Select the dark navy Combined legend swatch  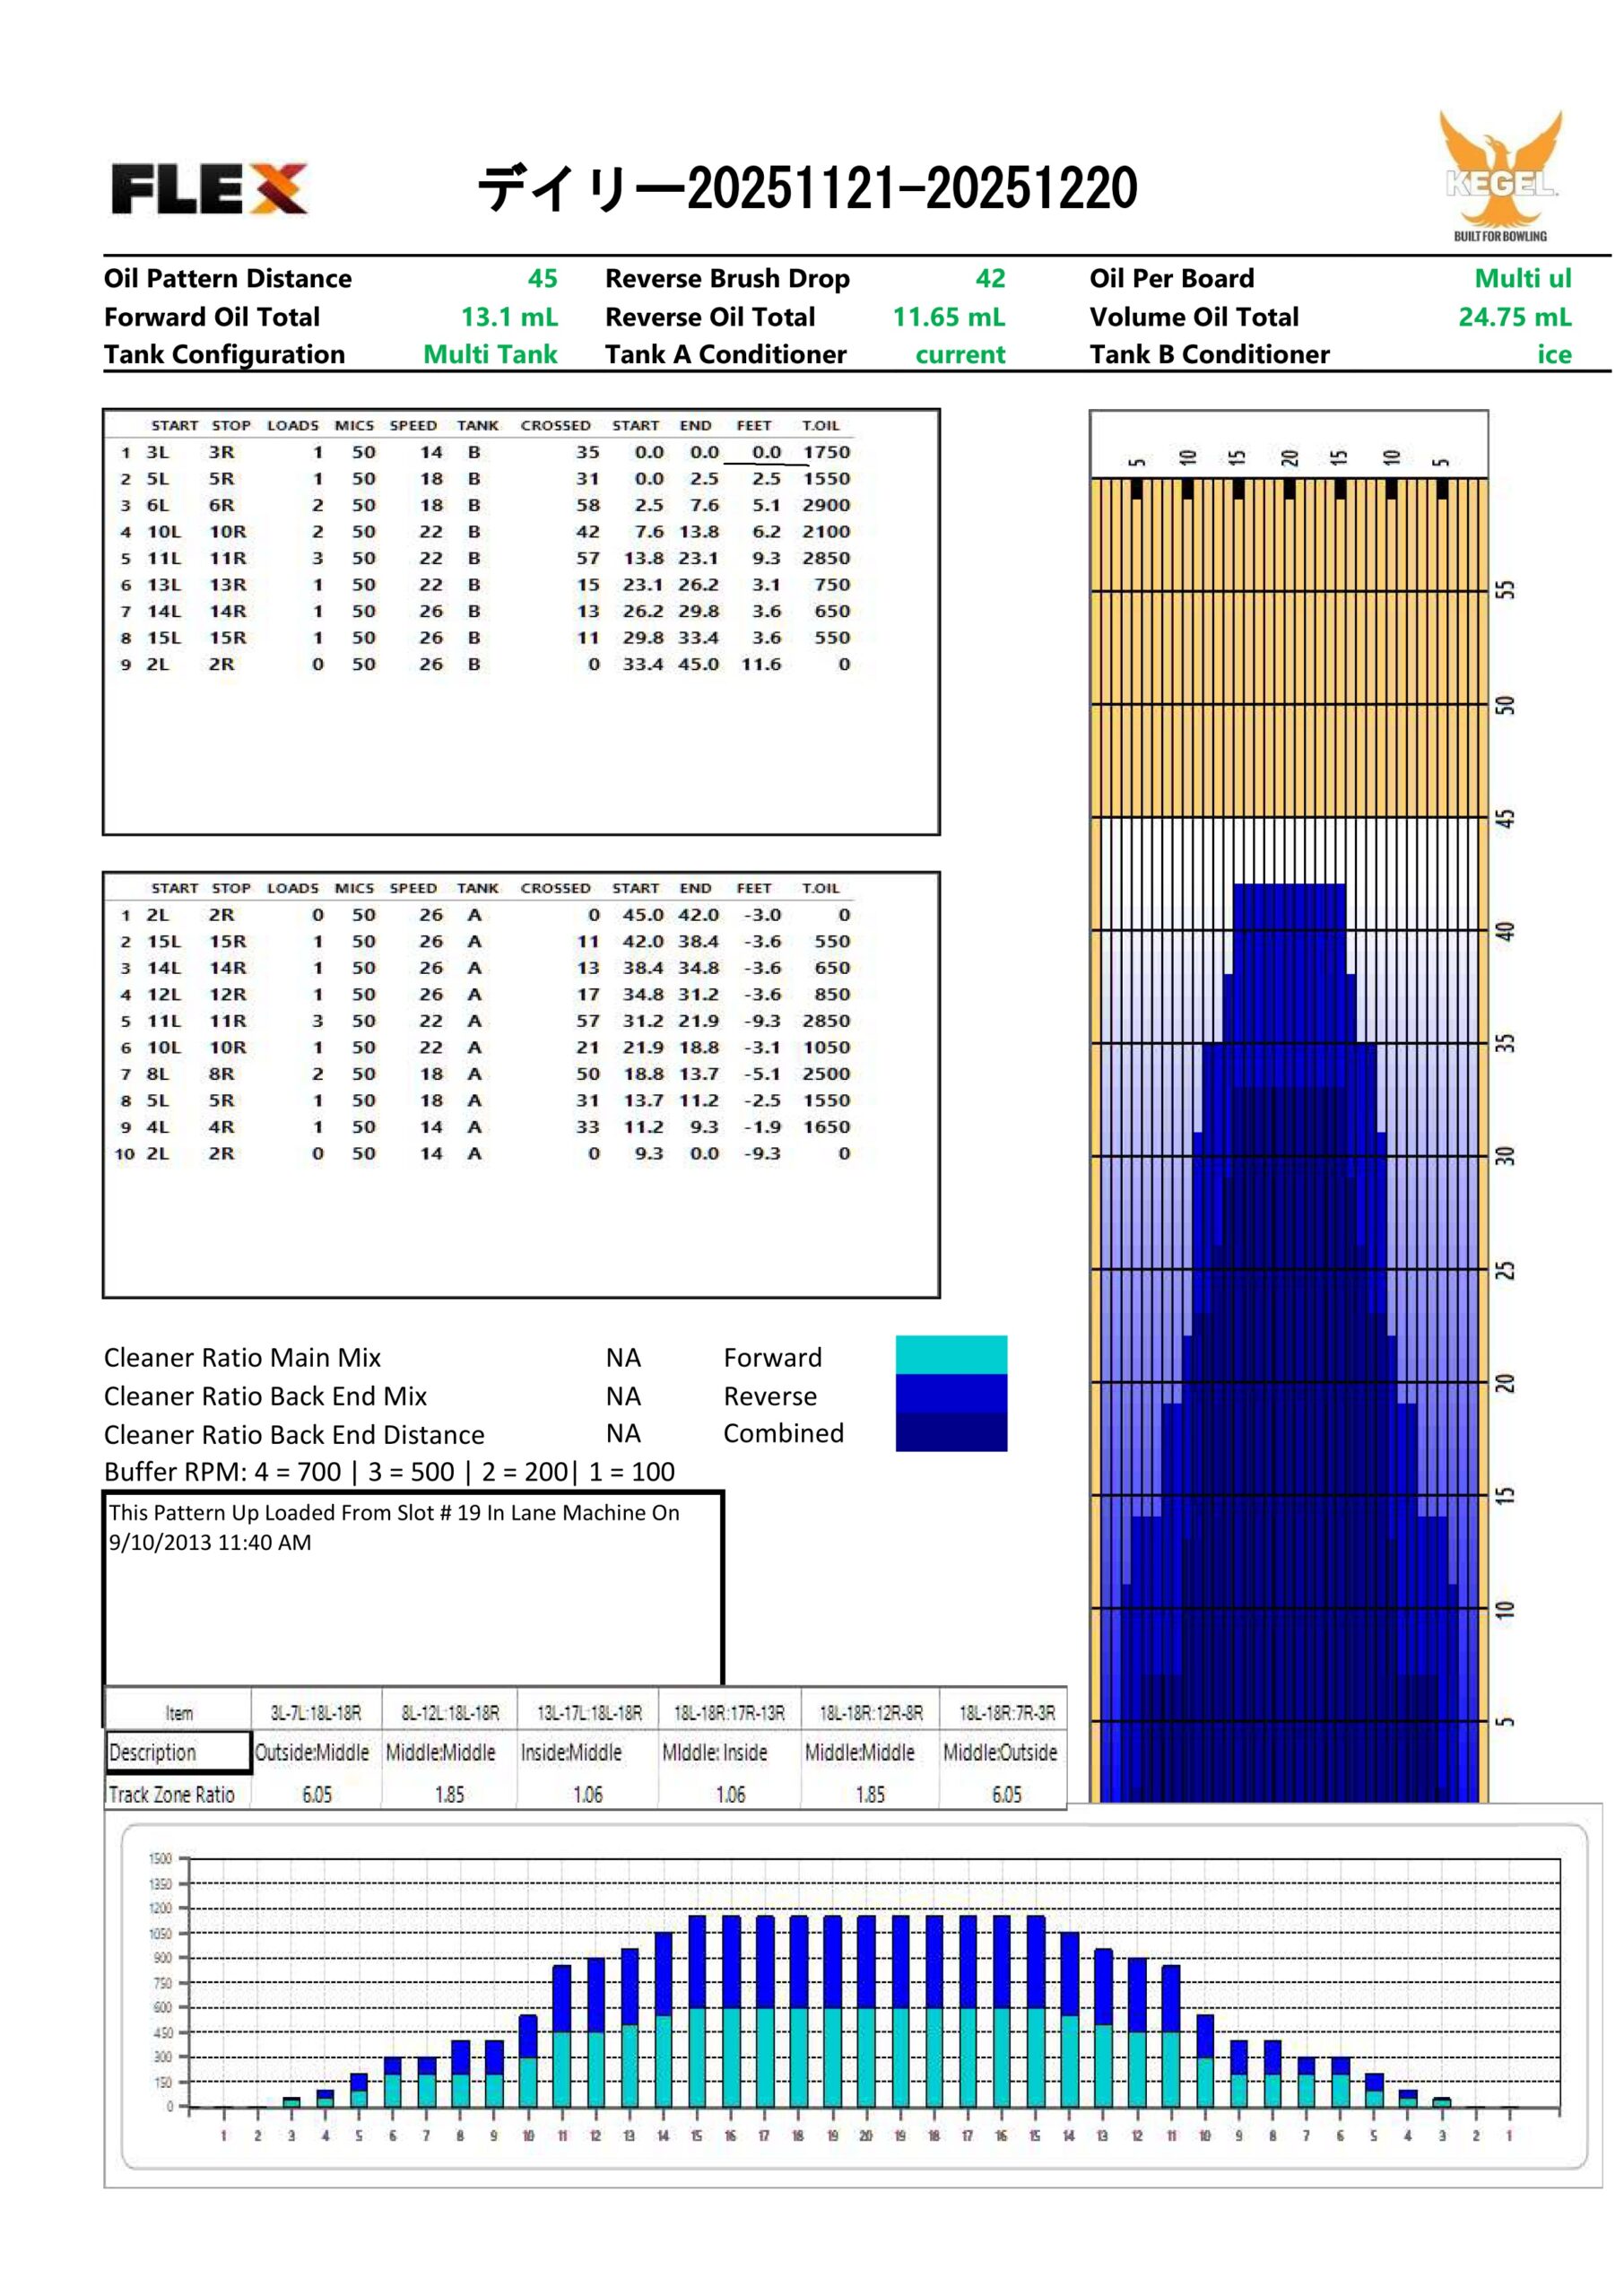coord(950,1431)
